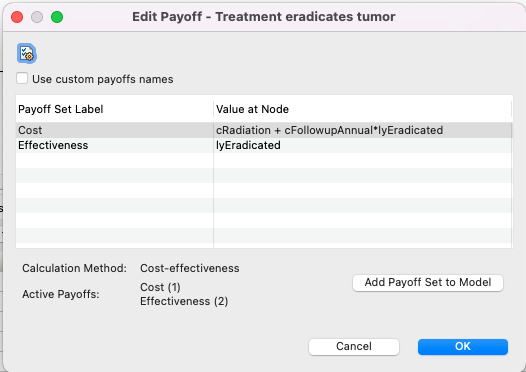Click the gray minimize window button

tap(37, 17)
